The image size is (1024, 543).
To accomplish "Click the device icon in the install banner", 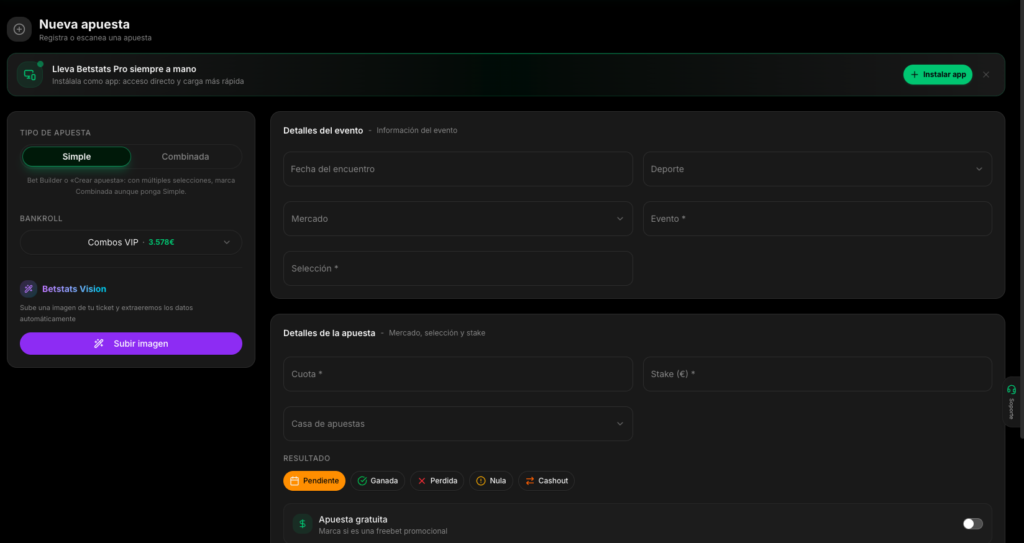I will point(29,74).
